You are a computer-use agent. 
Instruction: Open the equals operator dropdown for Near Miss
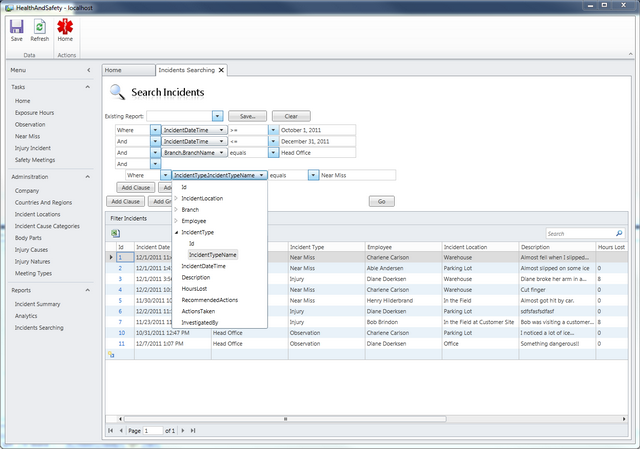pyautogui.click(x=313, y=176)
